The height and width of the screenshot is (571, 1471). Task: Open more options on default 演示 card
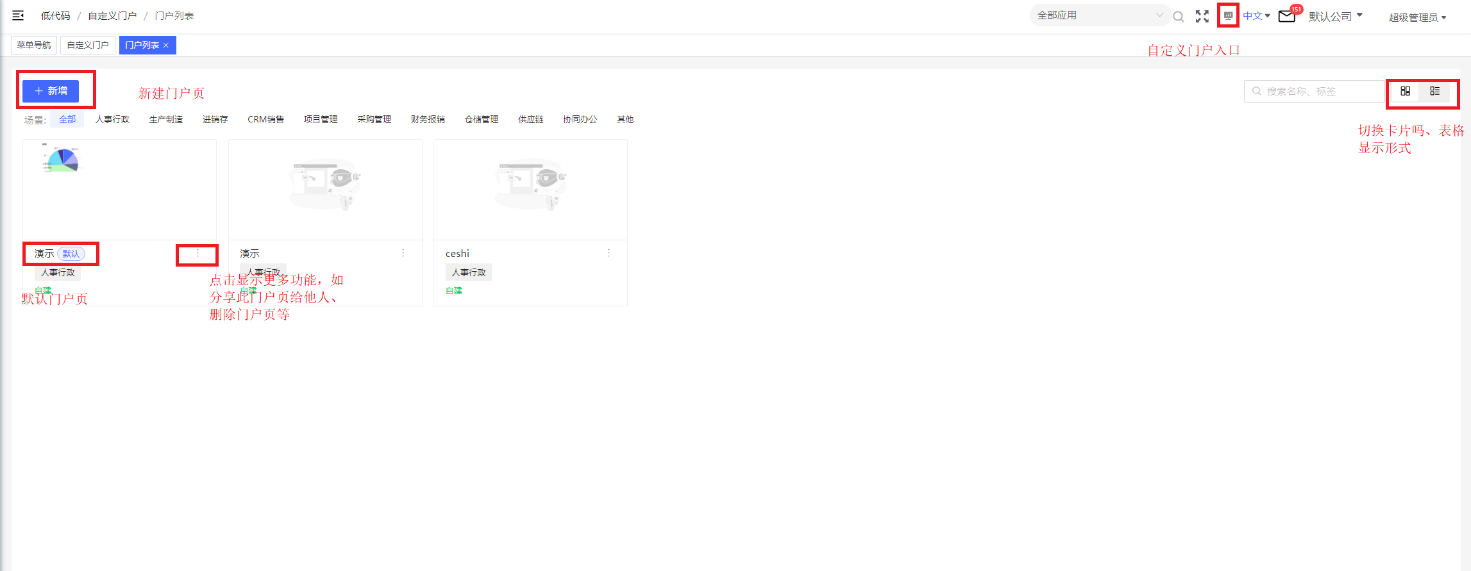pos(197,253)
